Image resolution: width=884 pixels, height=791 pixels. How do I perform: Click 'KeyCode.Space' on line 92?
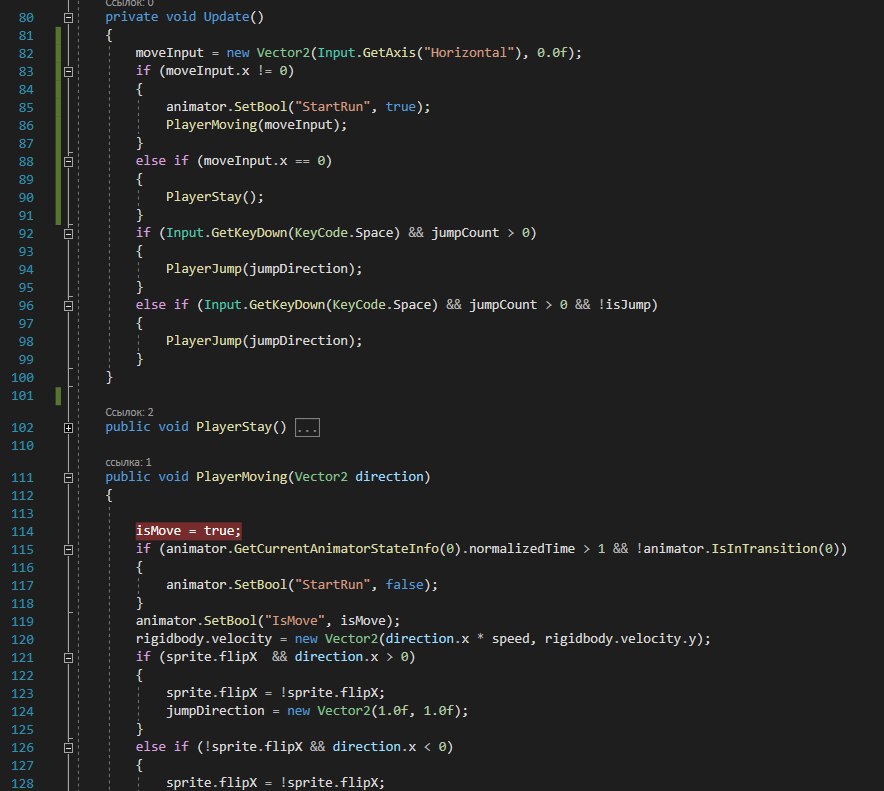click(343, 232)
